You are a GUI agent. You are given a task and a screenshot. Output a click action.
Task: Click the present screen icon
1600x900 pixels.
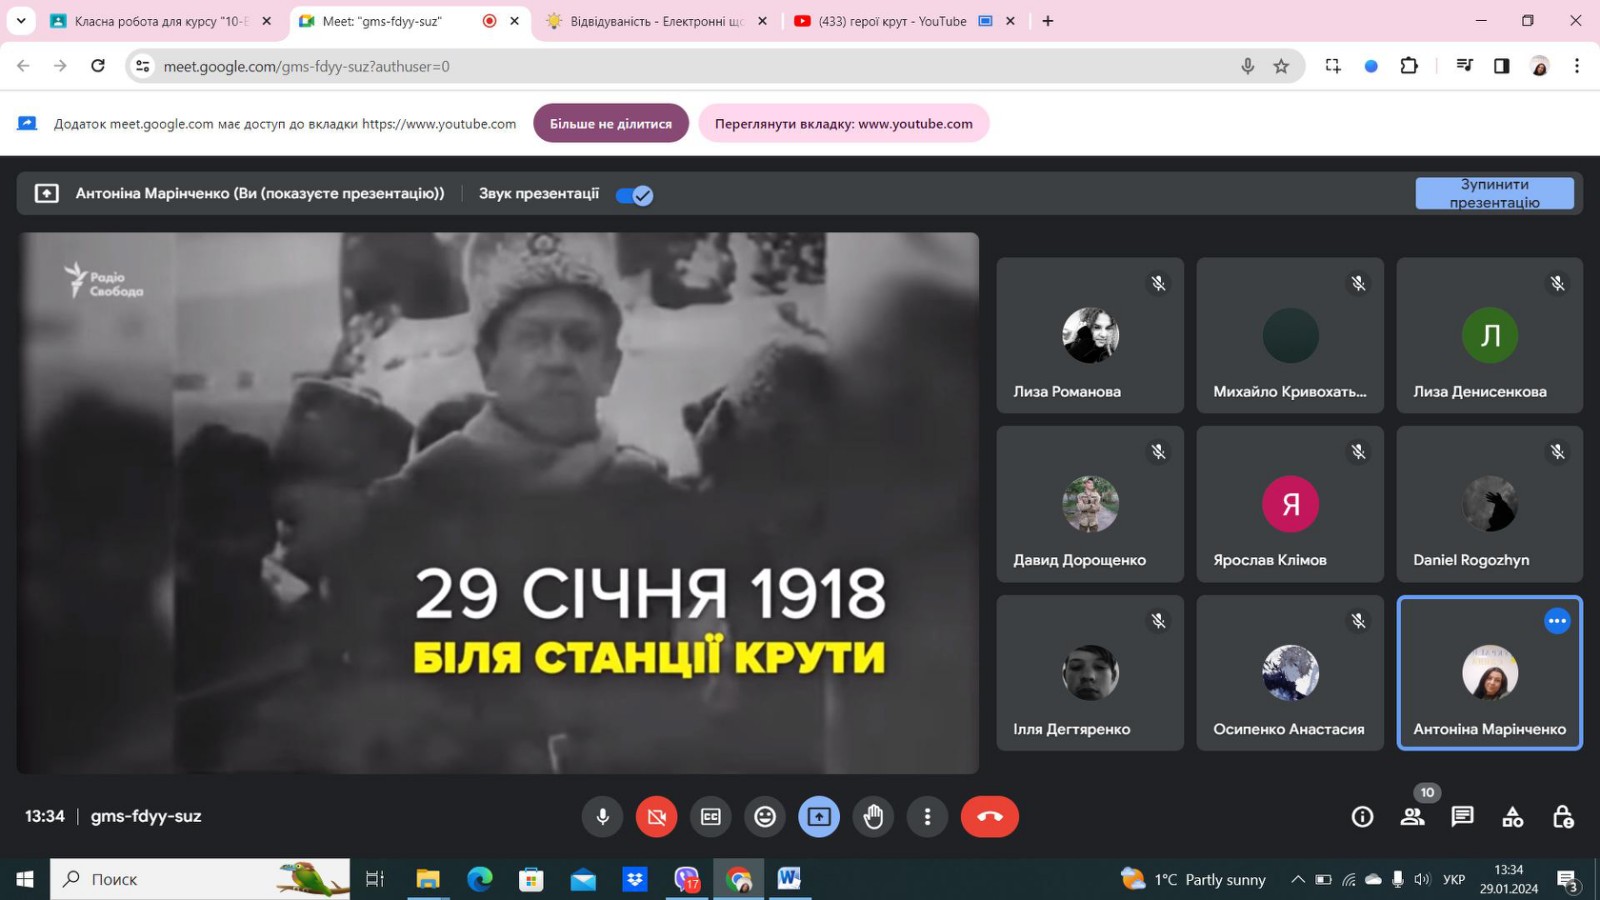click(819, 817)
